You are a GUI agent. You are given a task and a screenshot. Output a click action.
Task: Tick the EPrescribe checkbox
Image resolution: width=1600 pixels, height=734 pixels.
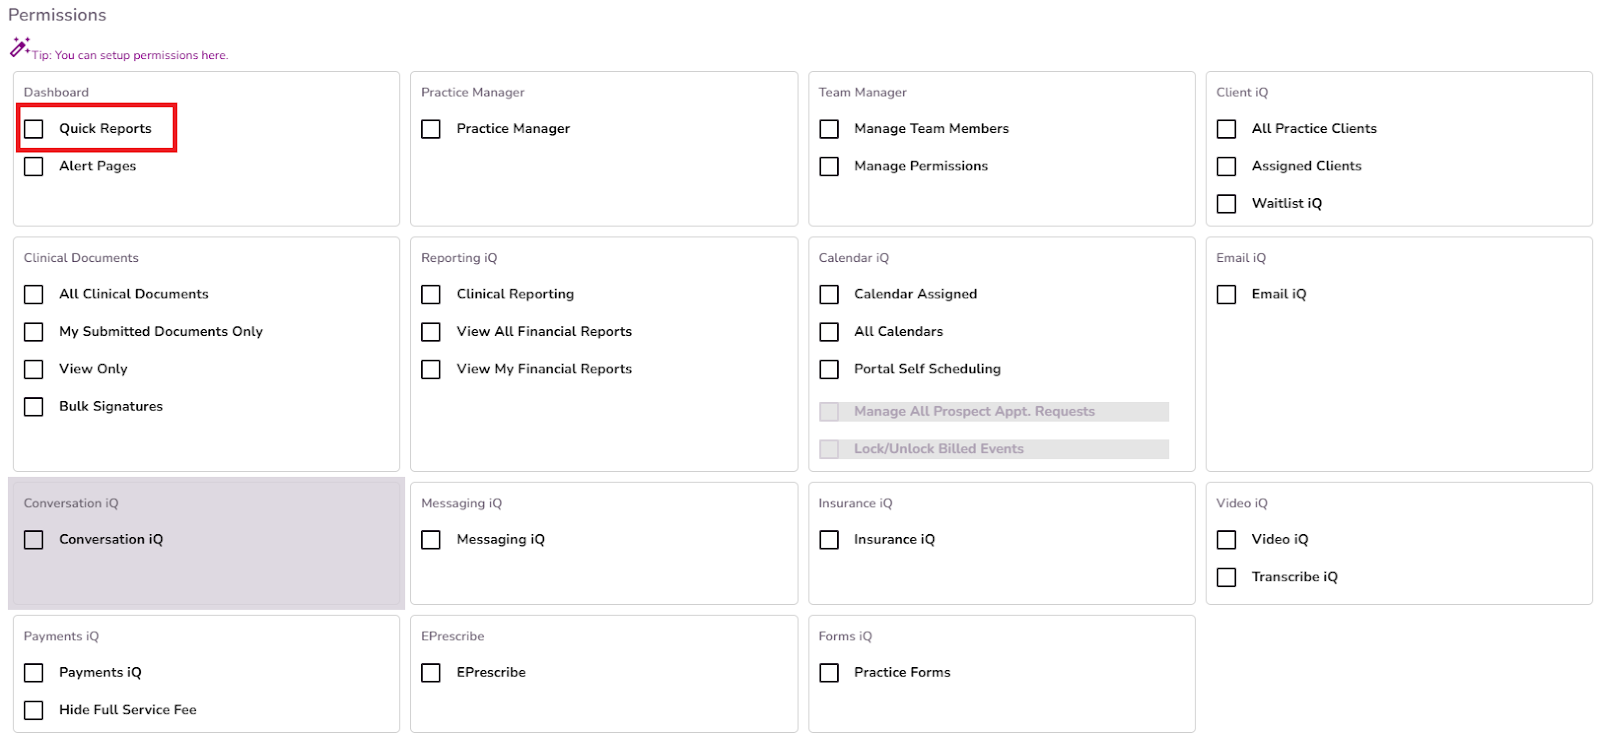431,673
